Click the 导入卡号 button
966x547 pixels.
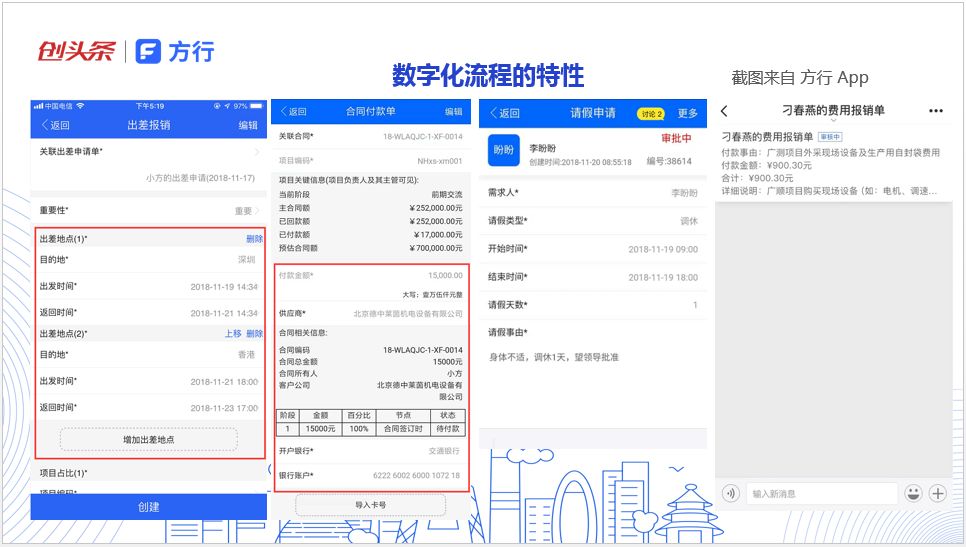(370, 505)
